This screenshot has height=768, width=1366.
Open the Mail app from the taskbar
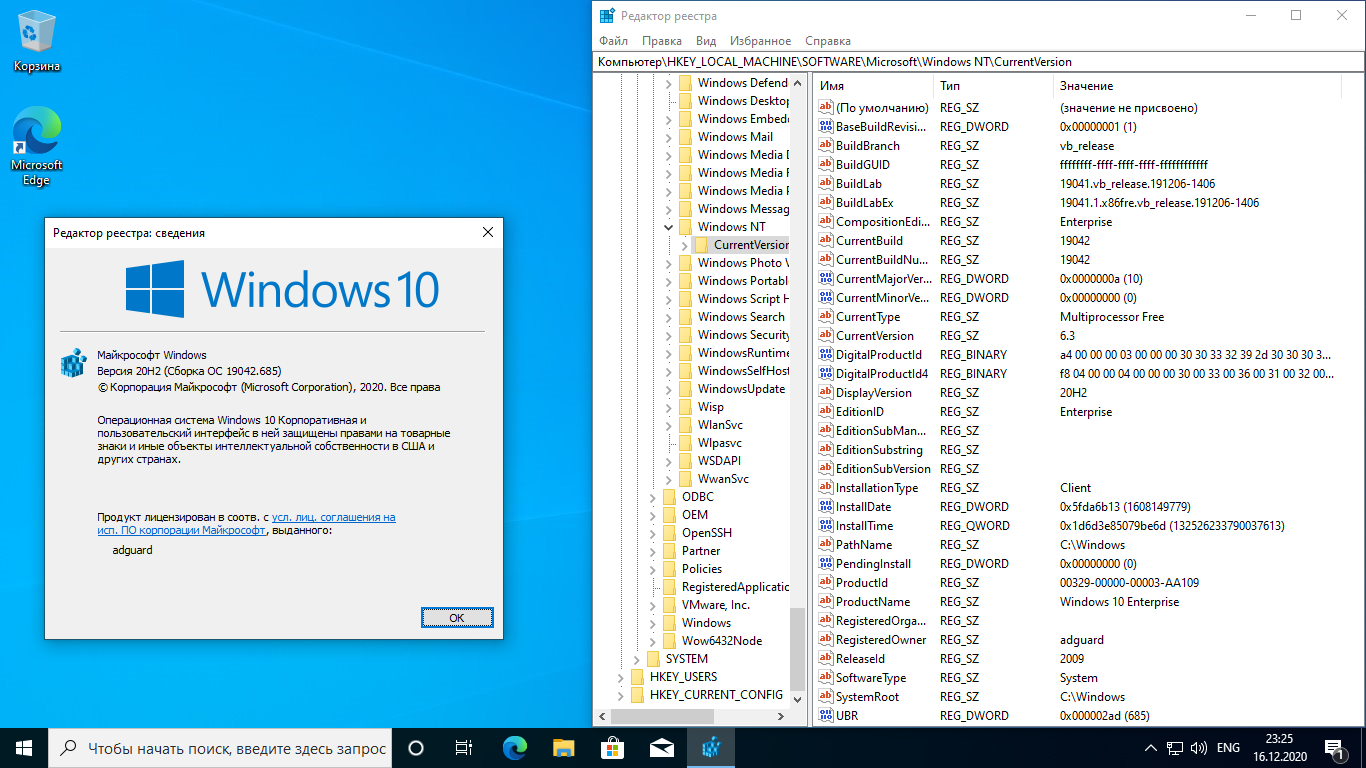tap(661, 748)
